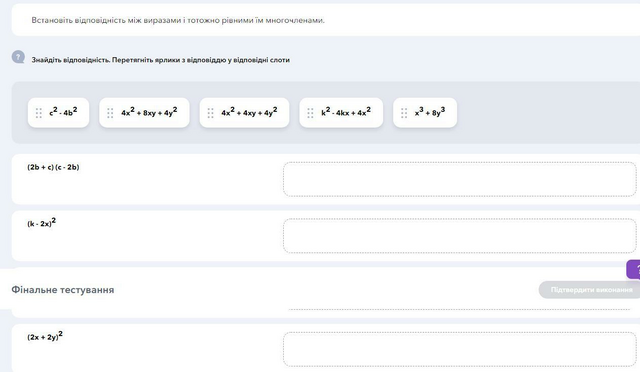Click drag handle of k² - 4kx + 4x² chip
This screenshot has width=640, height=372.
click(310, 113)
